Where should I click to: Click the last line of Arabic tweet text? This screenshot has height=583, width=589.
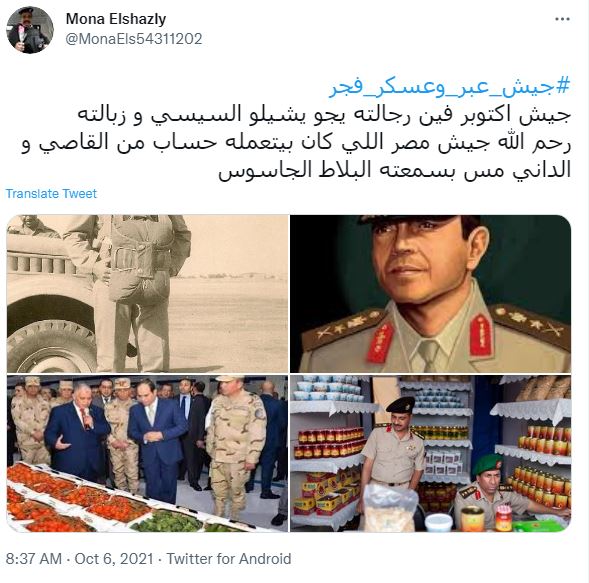click(394, 170)
